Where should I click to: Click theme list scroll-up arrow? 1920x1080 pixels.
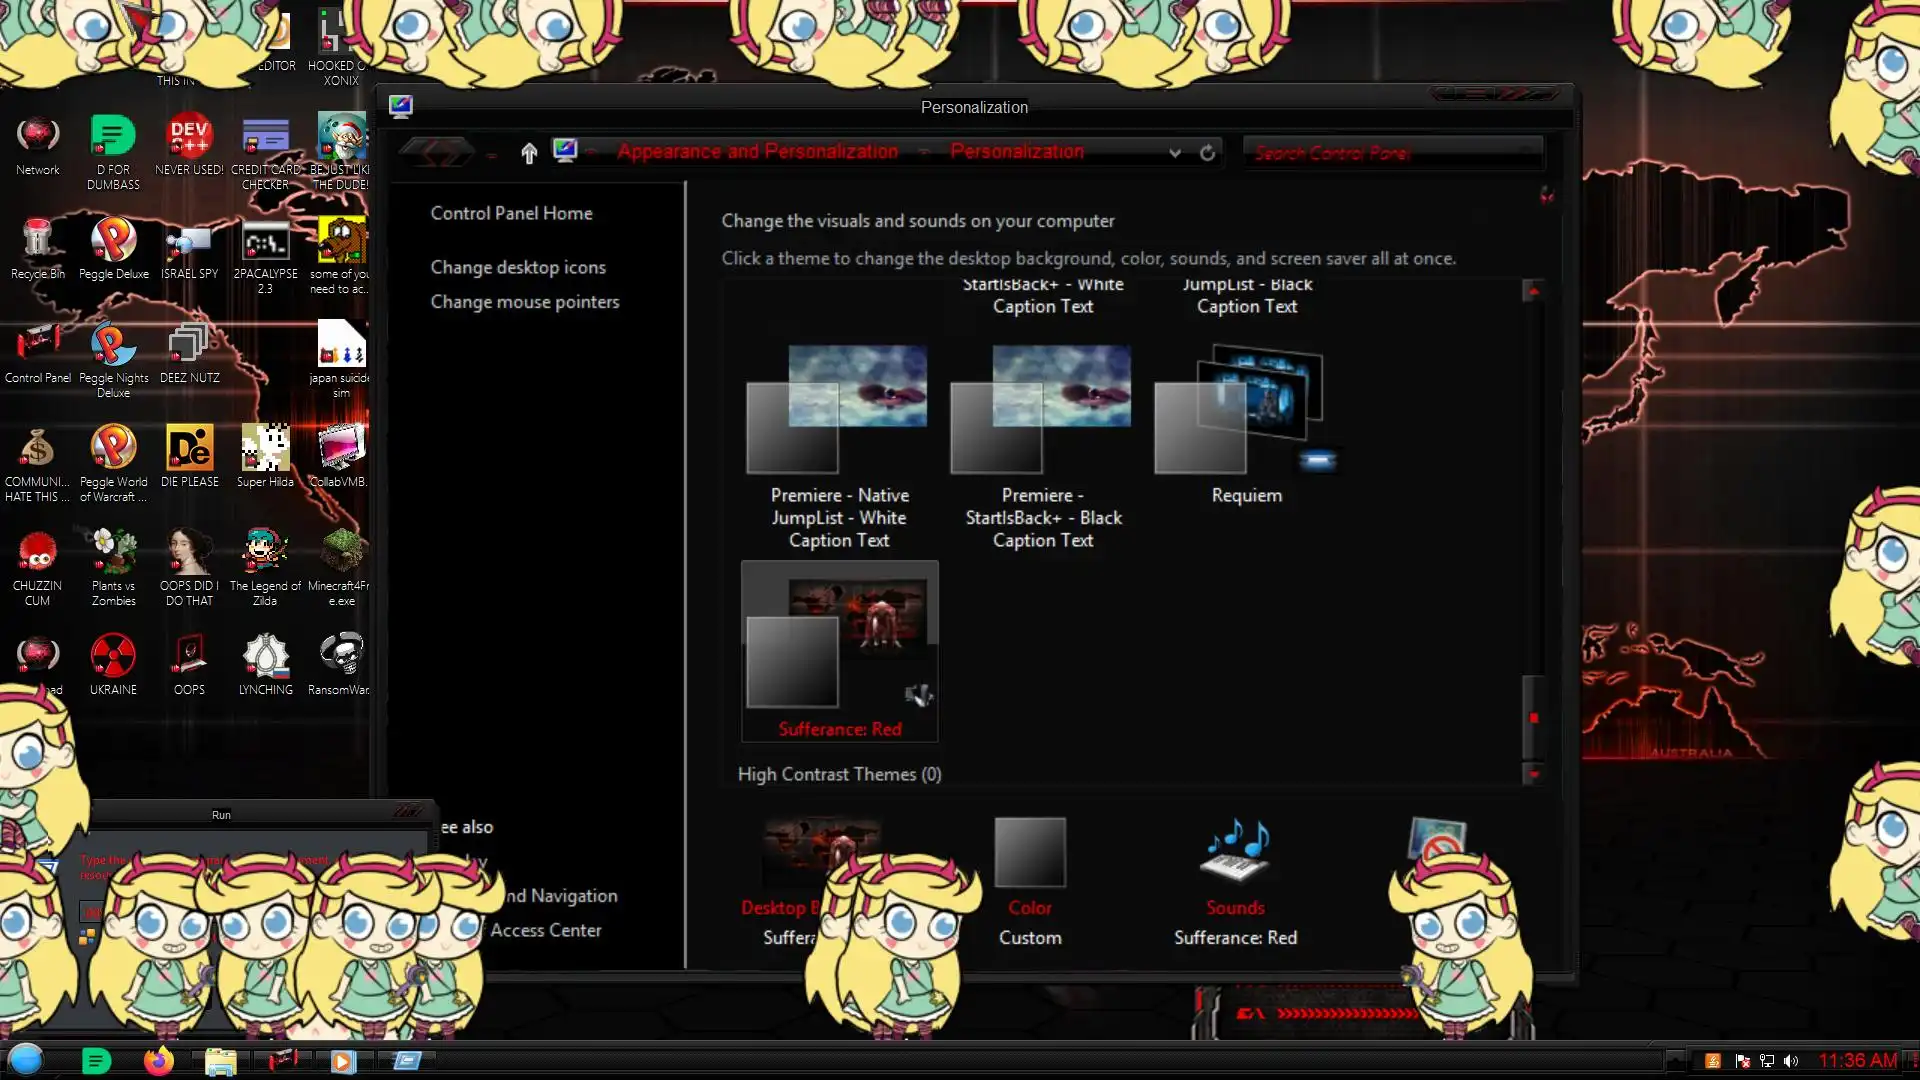(x=1533, y=291)
